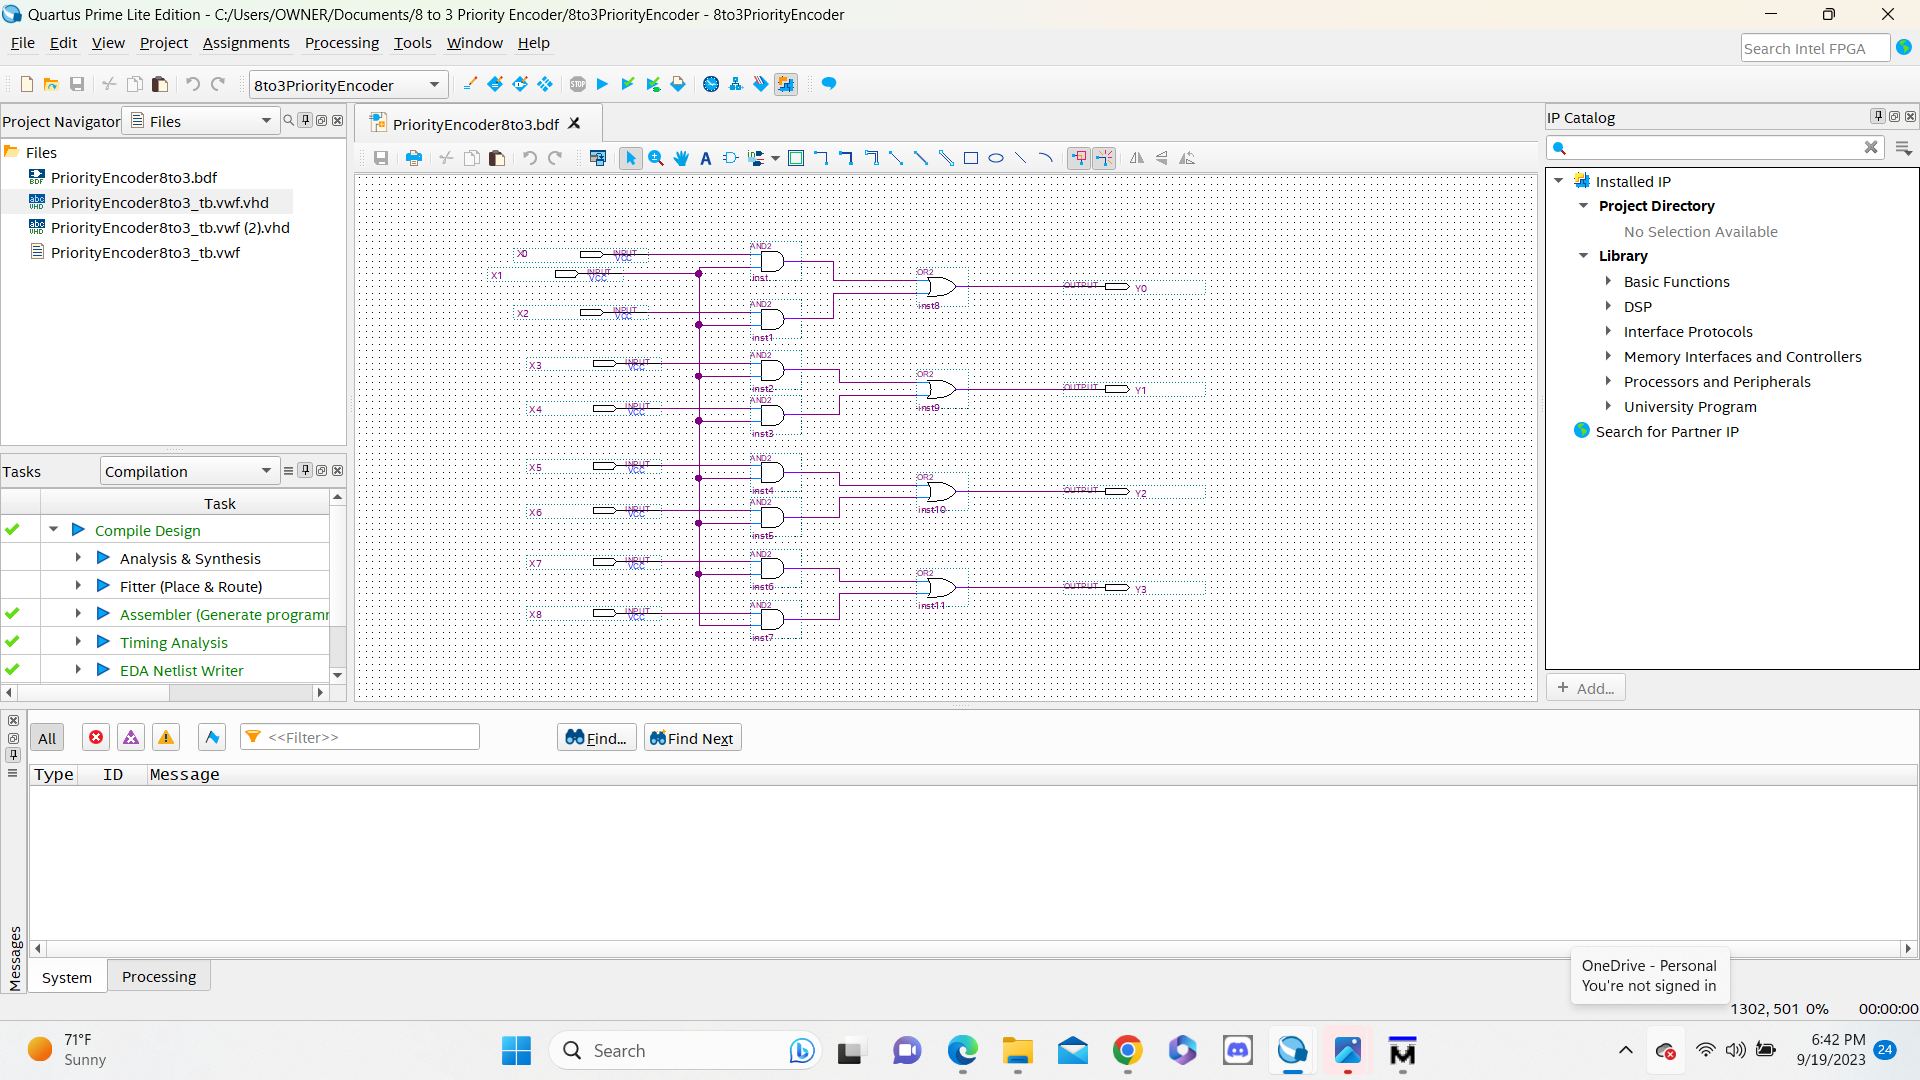This screenshot has height=1080, width=1920.
Task: Switch to the Processing messages tab
Action: coord(159,977)
